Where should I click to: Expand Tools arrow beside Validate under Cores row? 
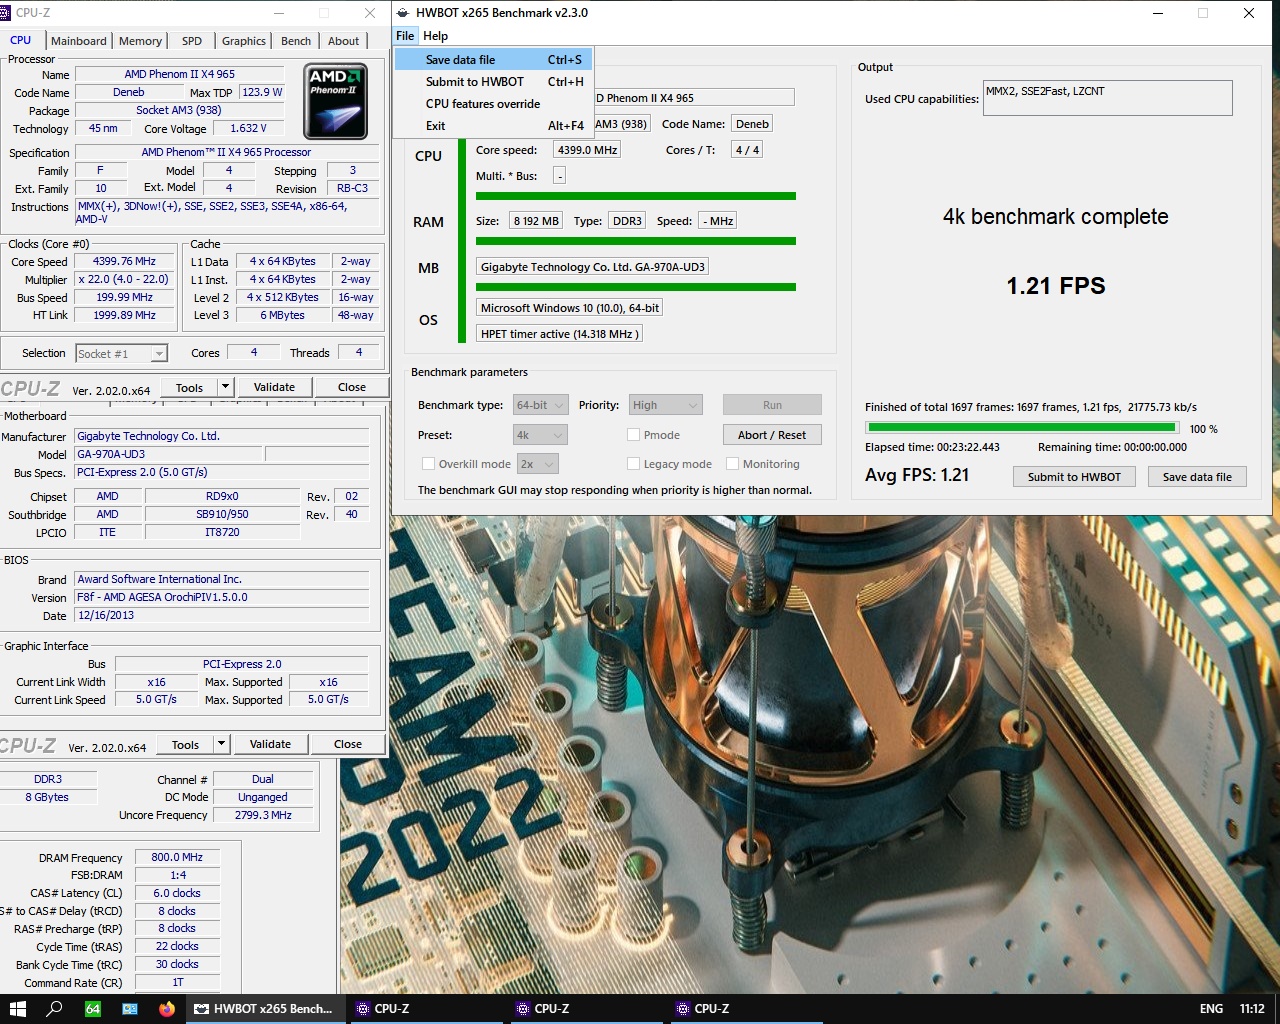pos(225,387)
